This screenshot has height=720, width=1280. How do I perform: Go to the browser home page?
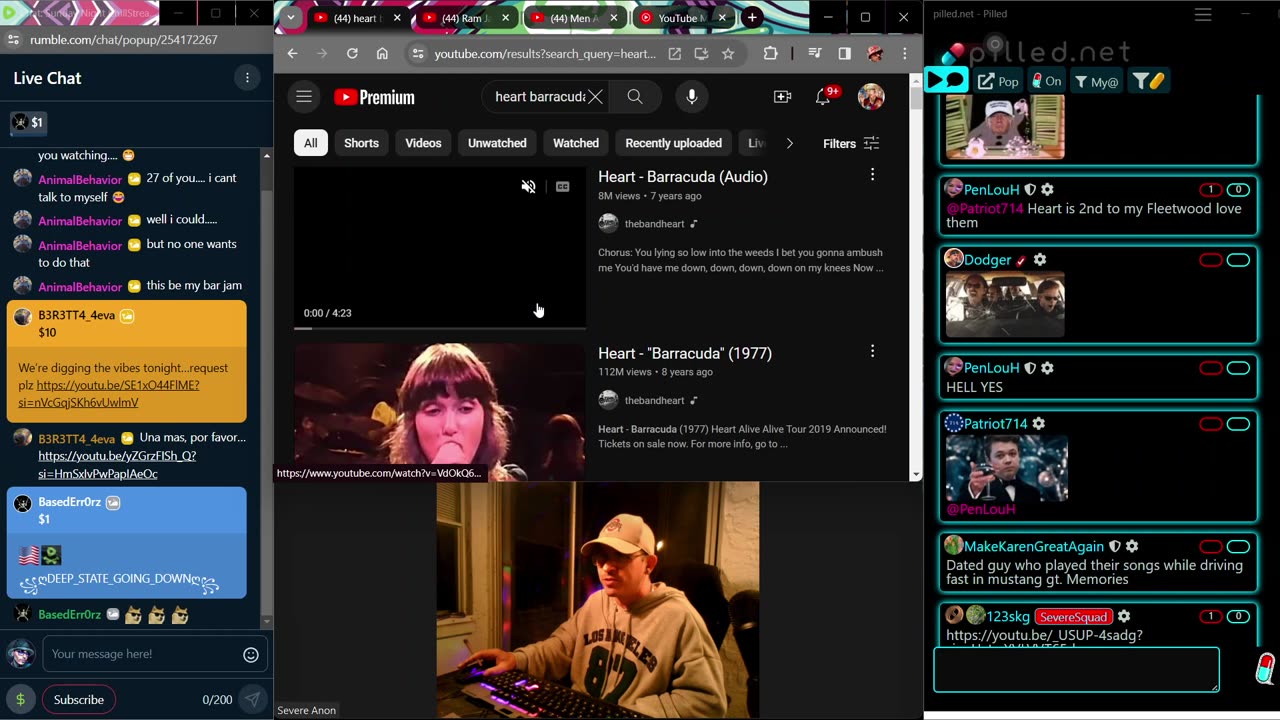click(382, 54)
